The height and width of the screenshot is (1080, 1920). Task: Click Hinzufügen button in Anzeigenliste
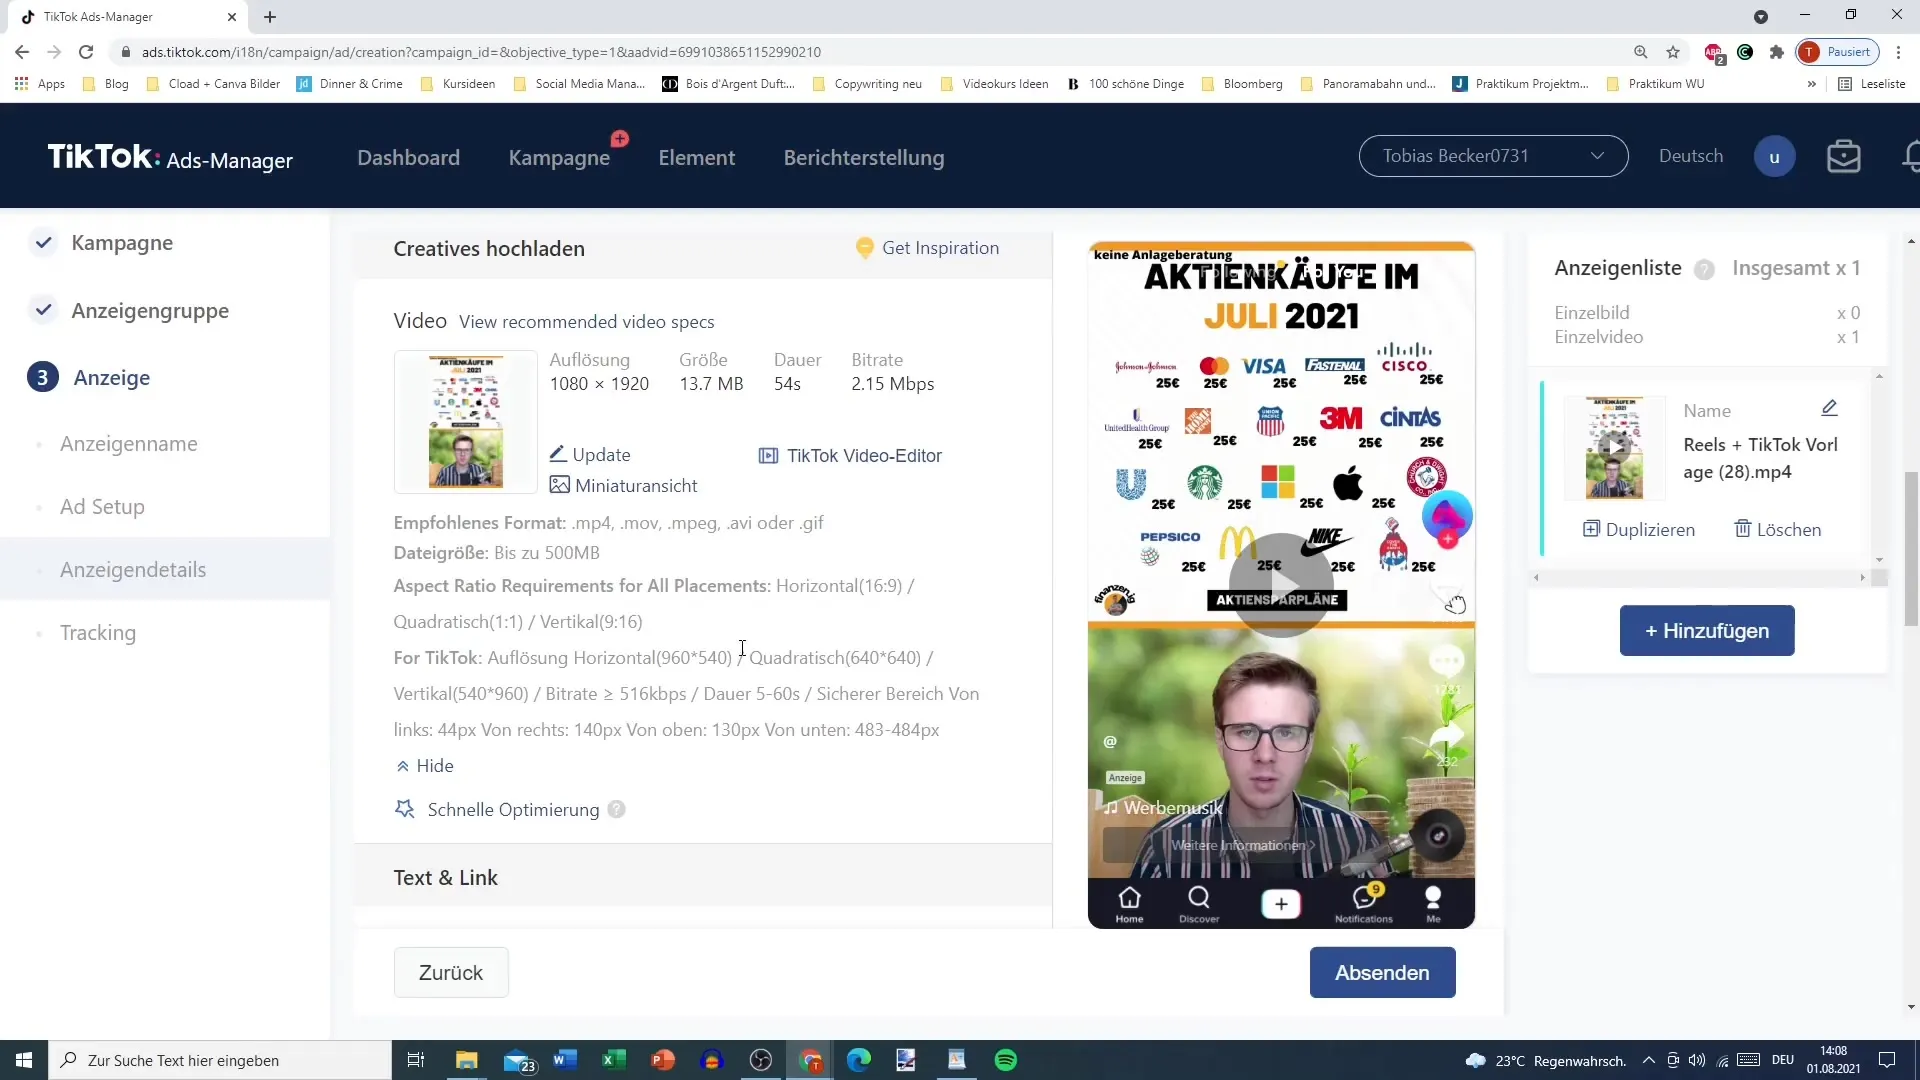[1705, 630]
